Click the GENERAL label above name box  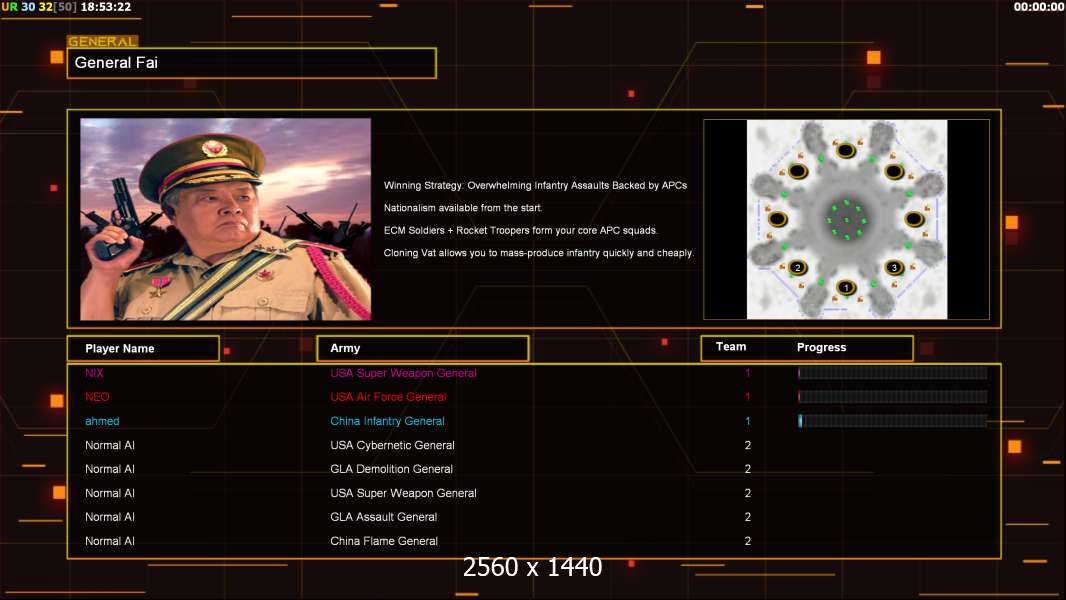pyautogui.click(x=103, y=41)
